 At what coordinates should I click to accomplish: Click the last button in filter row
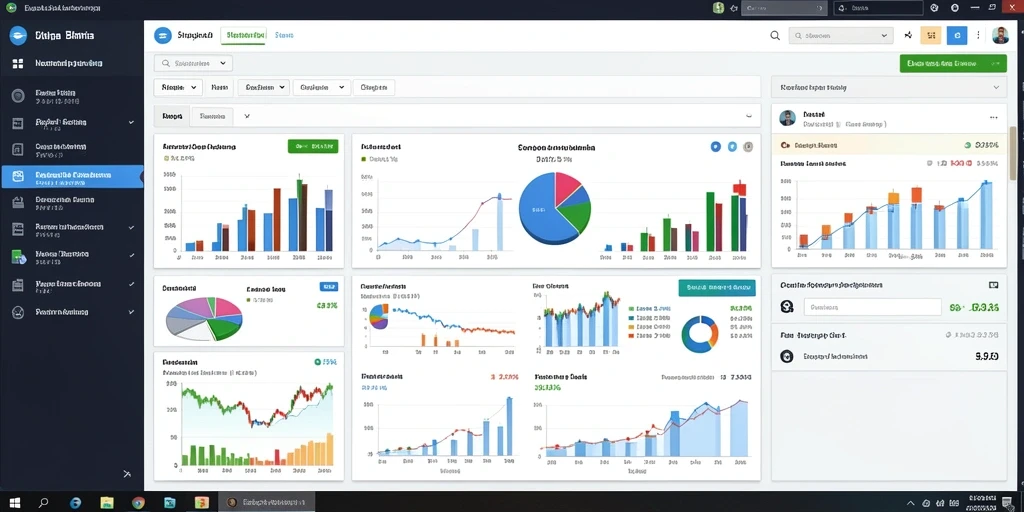[x=374, y=87]
